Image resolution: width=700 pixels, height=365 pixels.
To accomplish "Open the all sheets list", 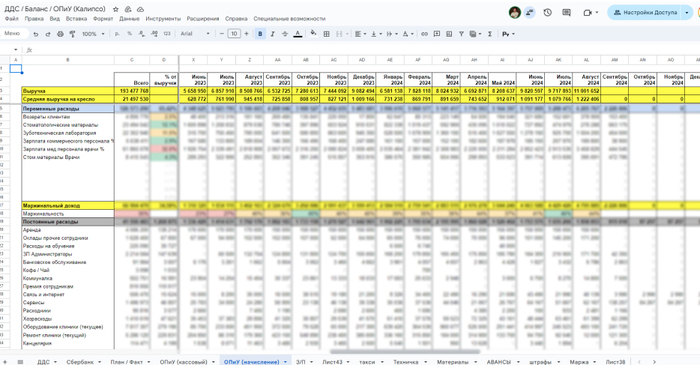I will pos(20,361).
